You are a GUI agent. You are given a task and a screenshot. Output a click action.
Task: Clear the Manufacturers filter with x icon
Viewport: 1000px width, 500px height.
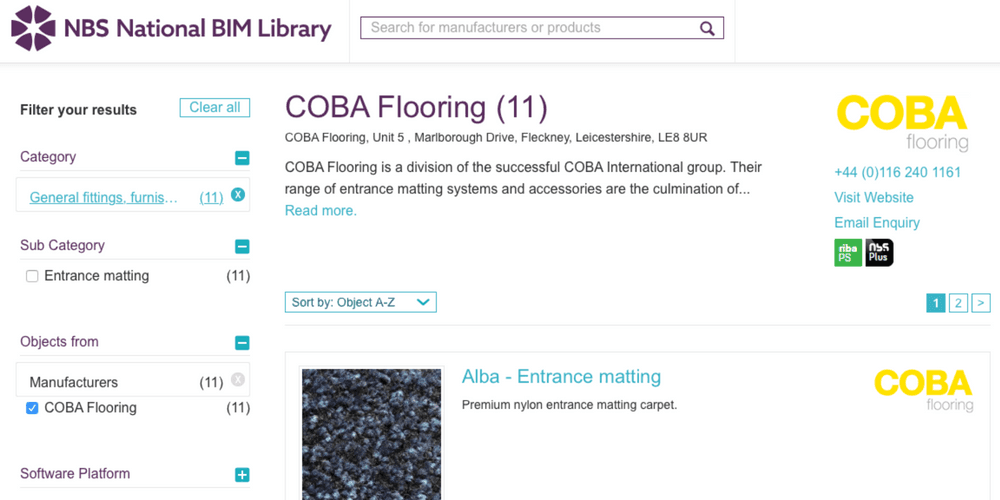pos(238,379)
